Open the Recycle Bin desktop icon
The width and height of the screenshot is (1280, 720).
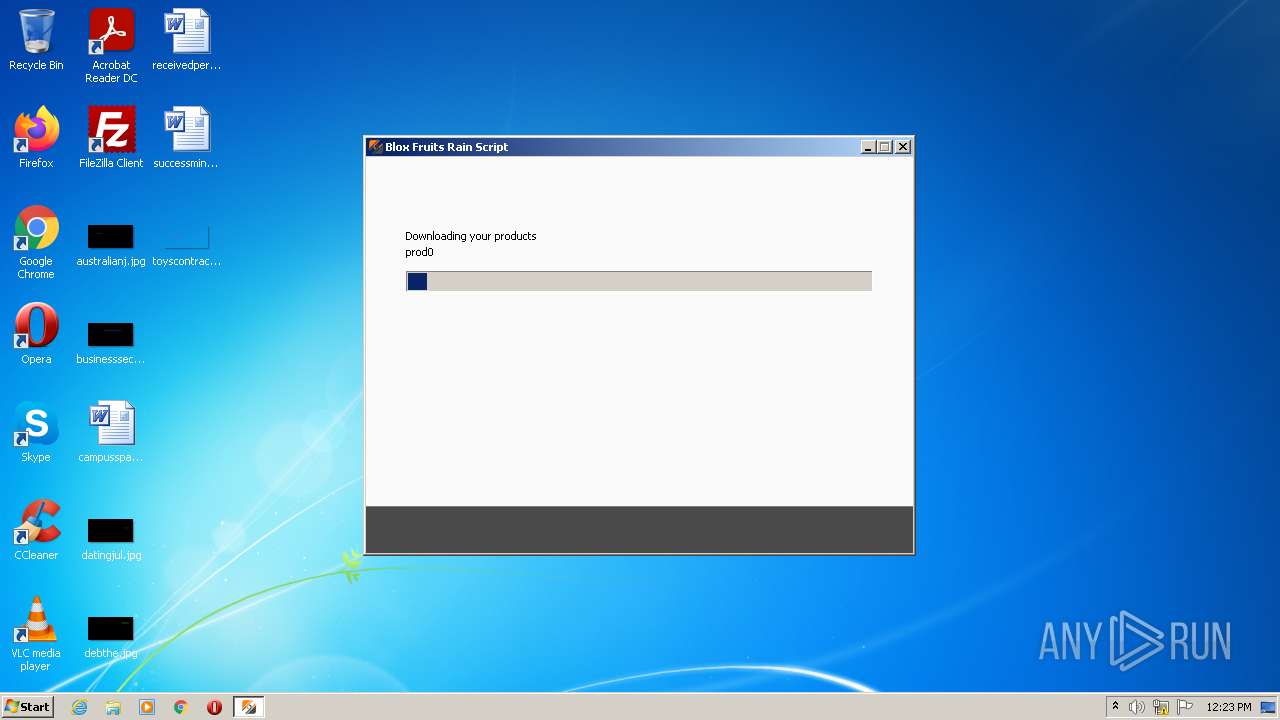coord(36,40)
